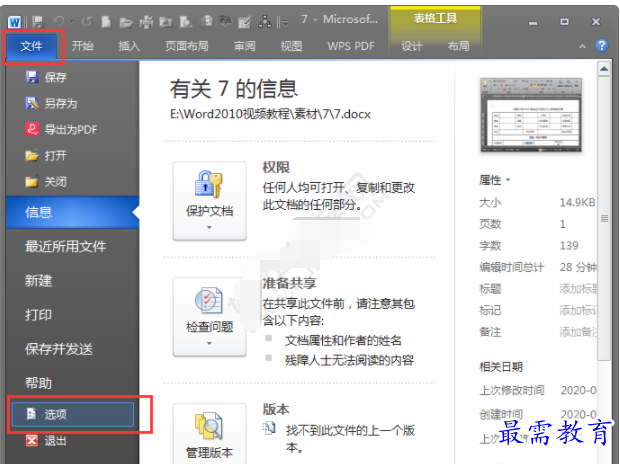
Task: Open the 打印 backstage section
Action: [38, 315]
